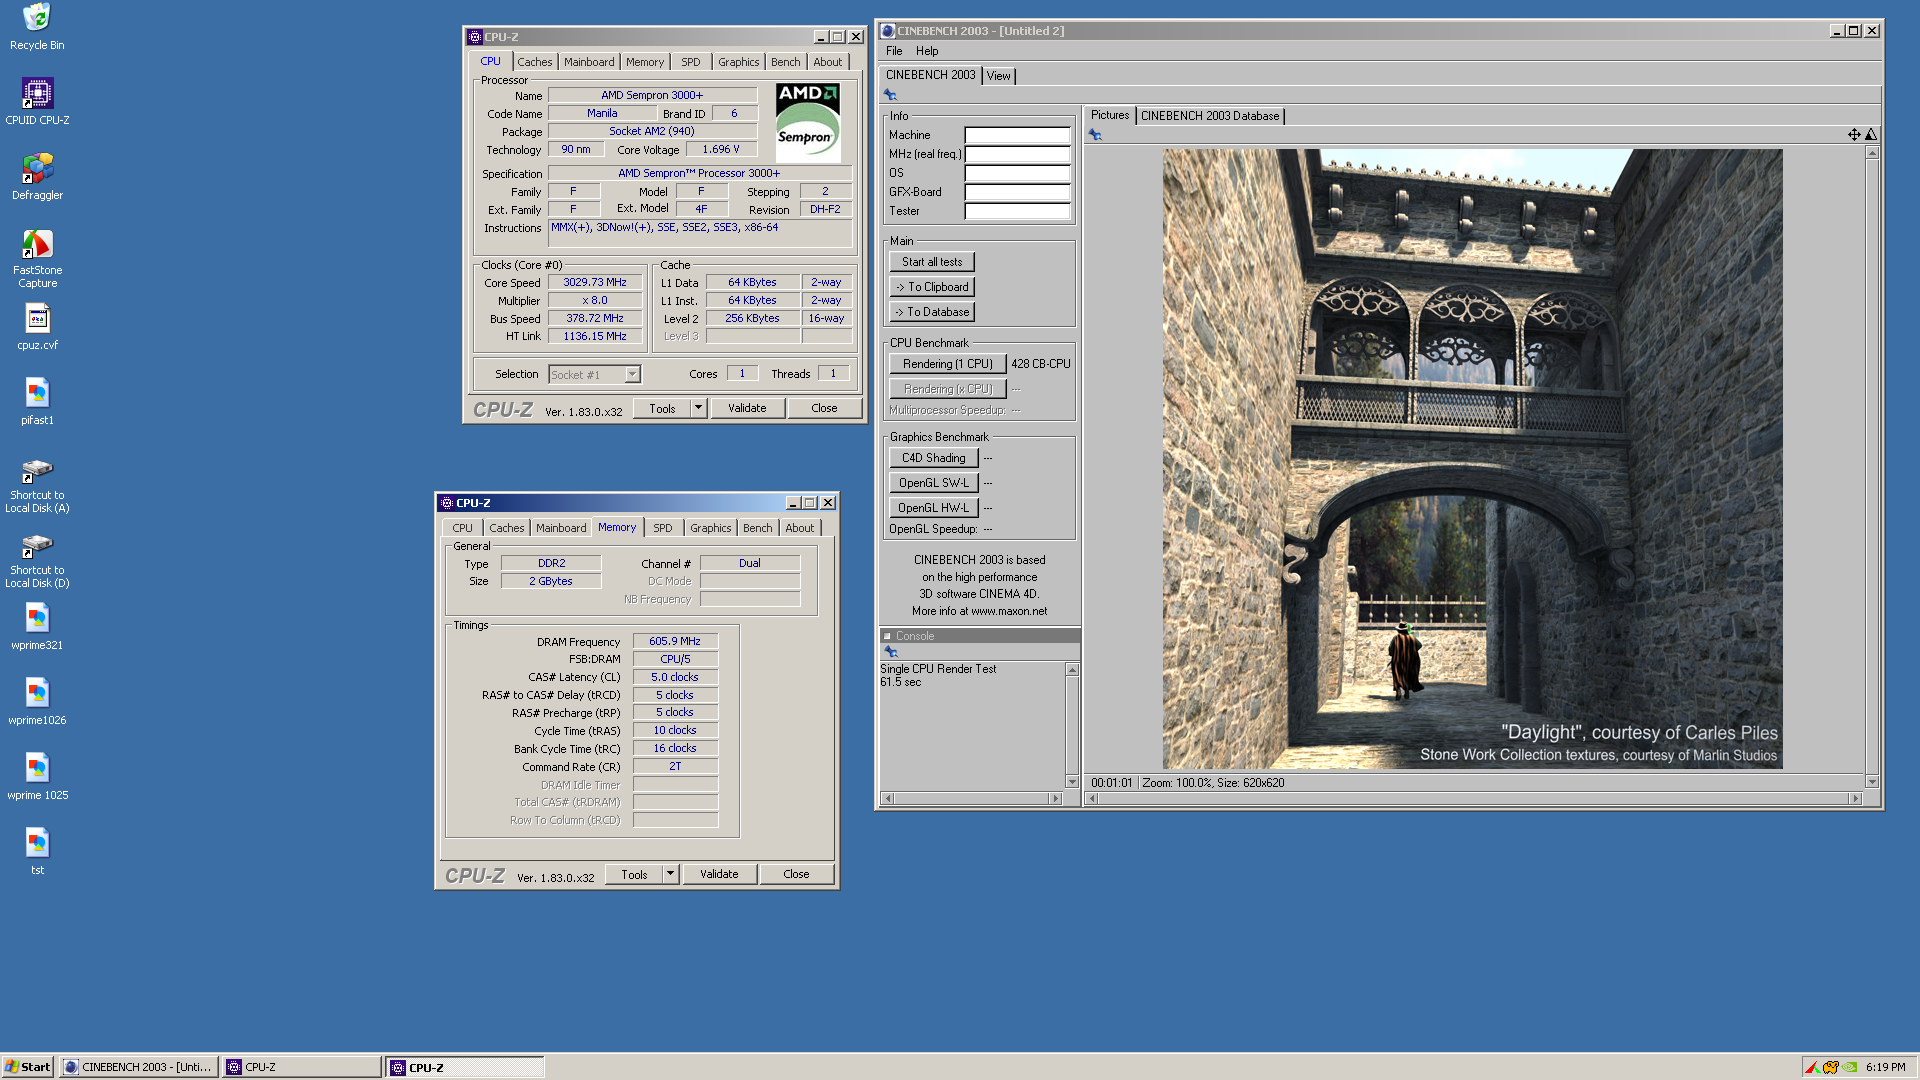This screenshot has height=1080, width=1920.
Task: Expand the Tools arrow in the lower CPU-Z window
Action: pos(670,874)
